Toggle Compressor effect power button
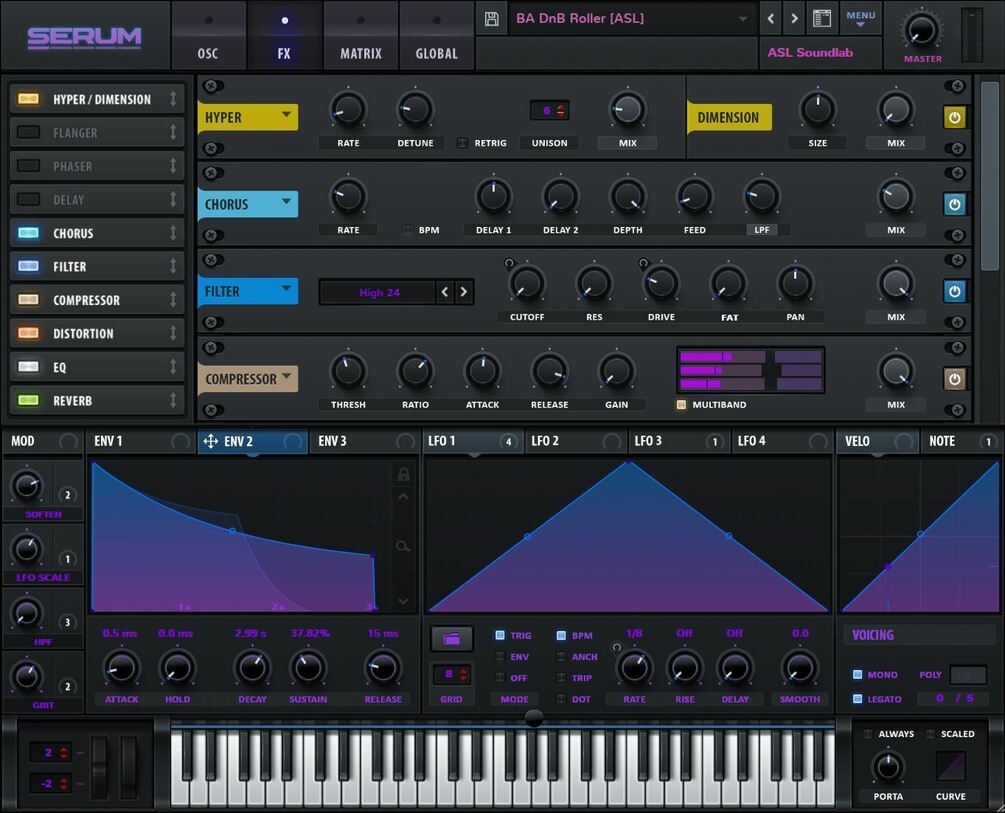The image size is (1005, 813). point(954,379)
